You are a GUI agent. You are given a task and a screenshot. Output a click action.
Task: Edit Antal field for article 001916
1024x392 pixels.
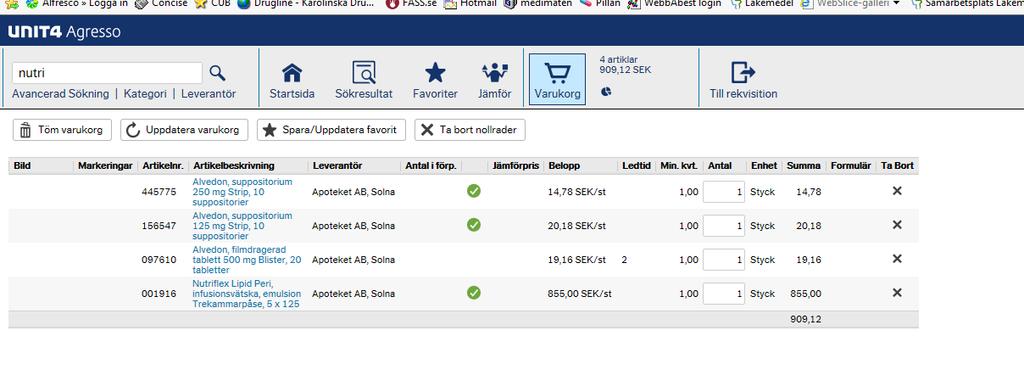pos(724,294)
